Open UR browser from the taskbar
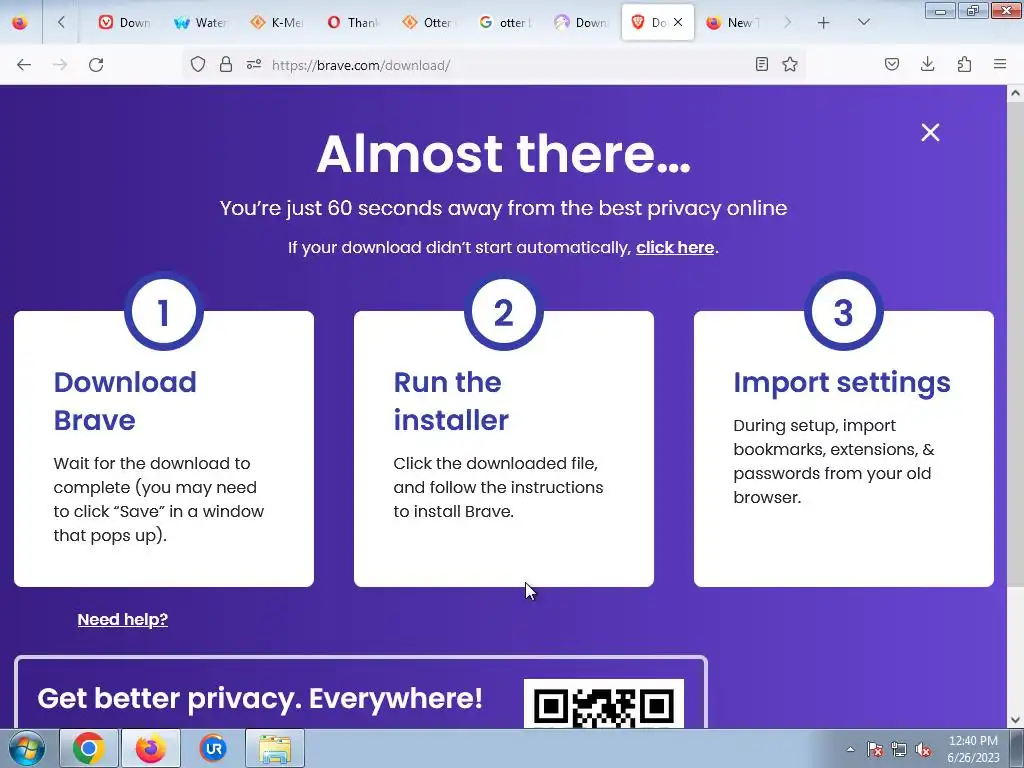1024x768 pixels. [x=213, y=748]
